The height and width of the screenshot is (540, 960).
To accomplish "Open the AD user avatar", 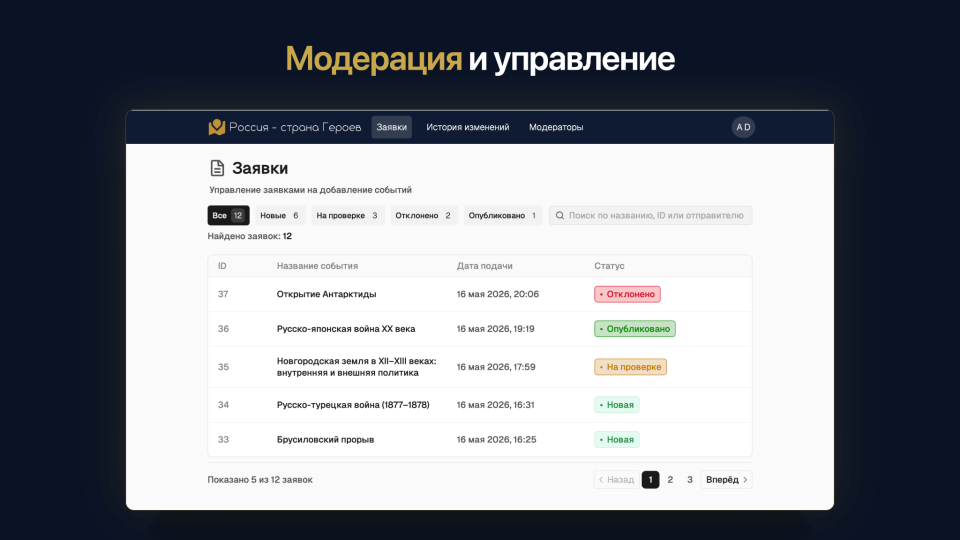I will (743, 127).
